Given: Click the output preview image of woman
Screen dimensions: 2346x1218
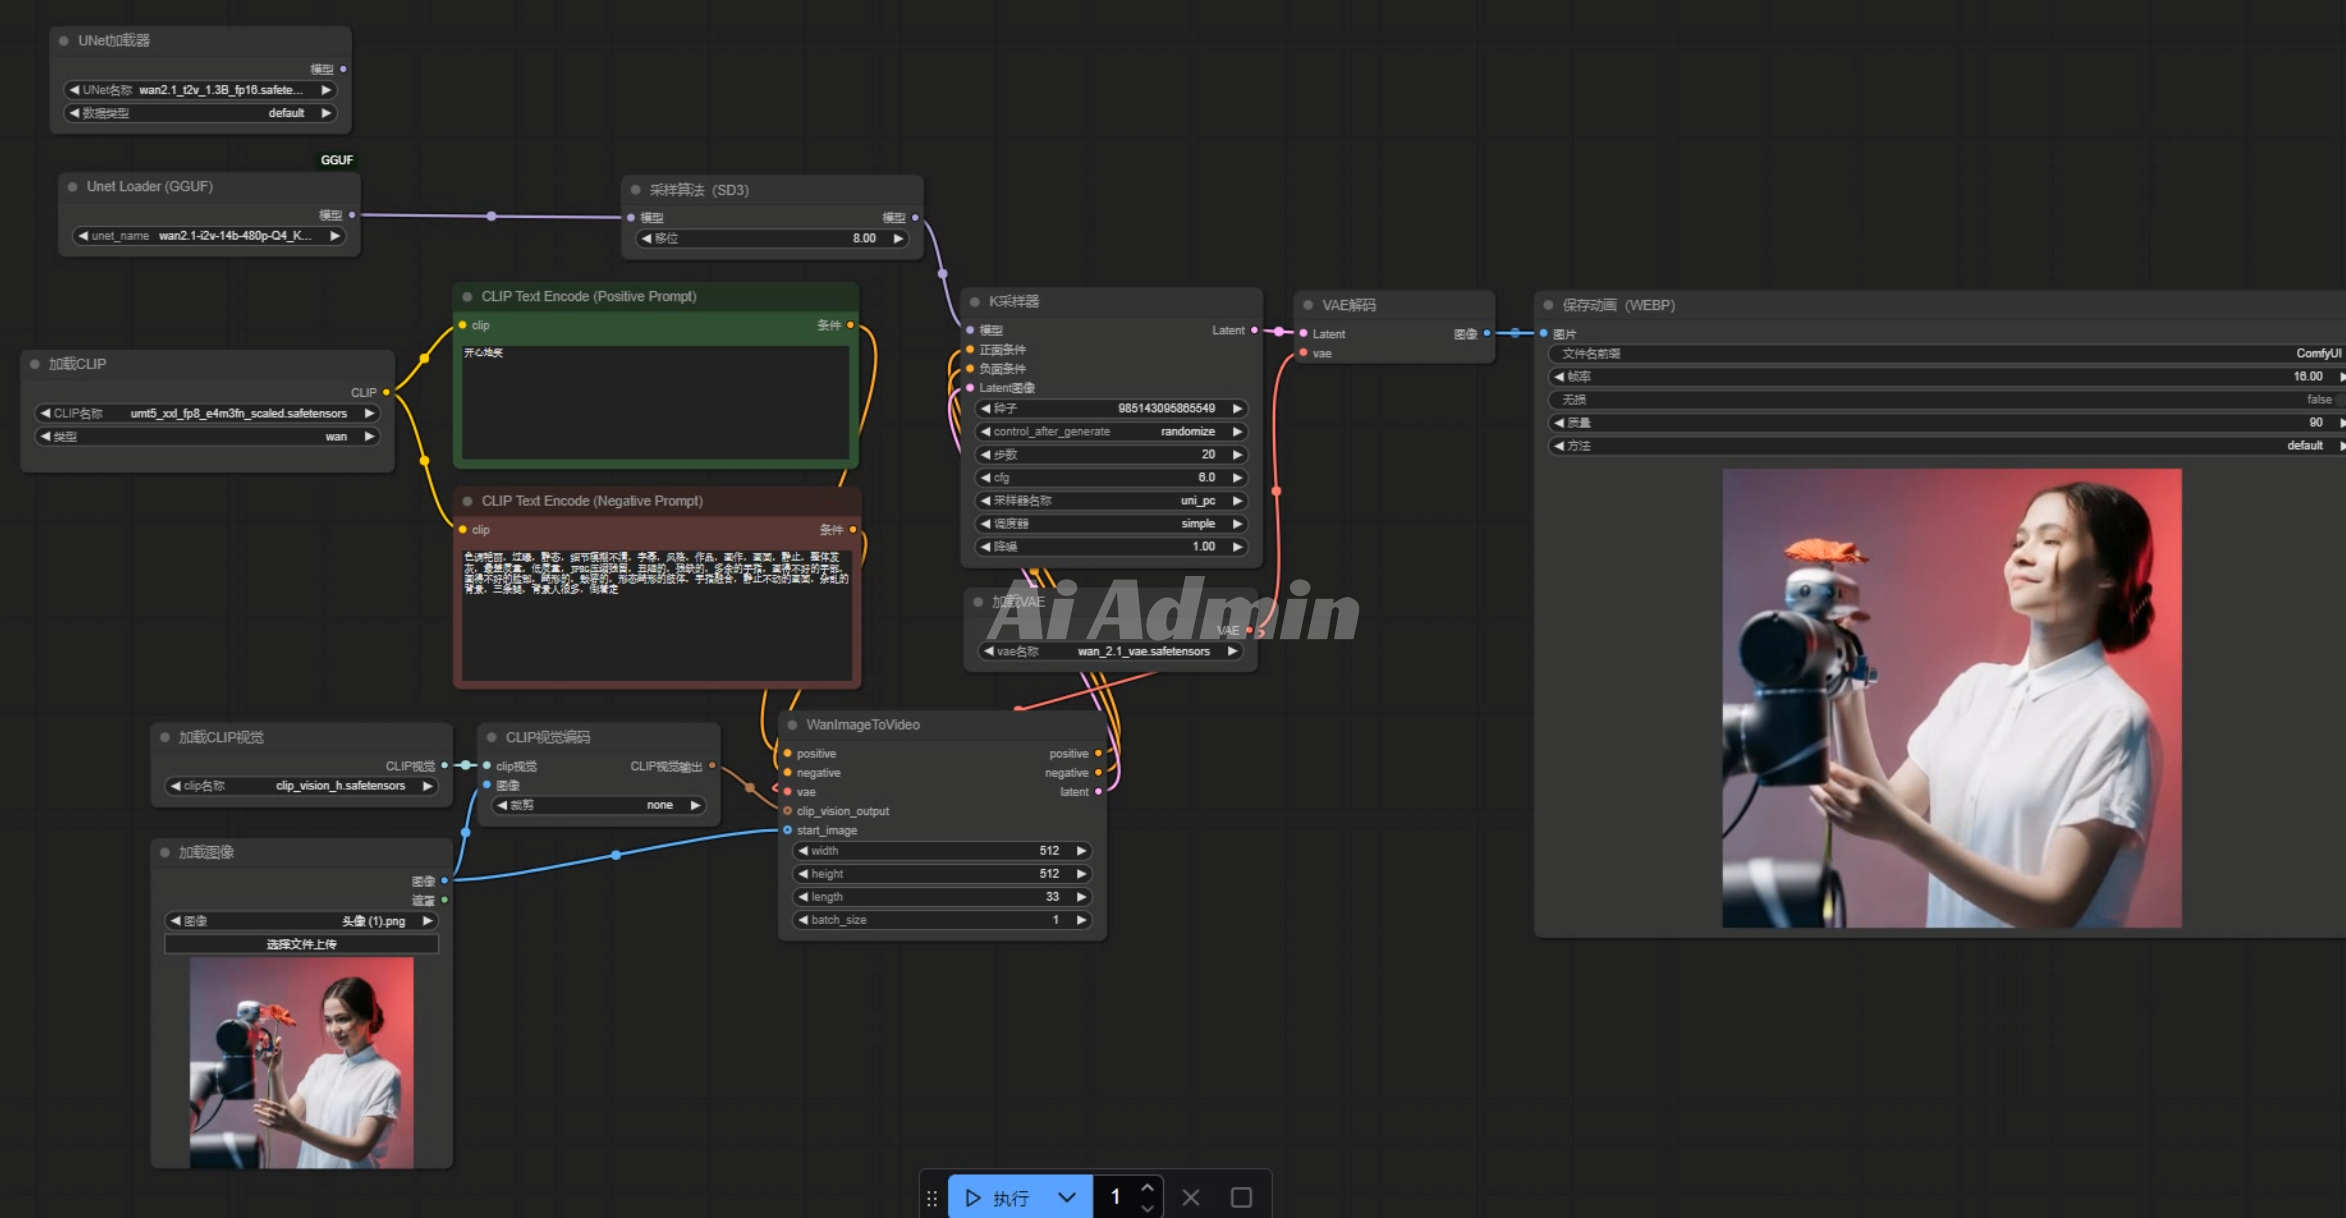Looking at the screenshot, I should click(1951, 698).
